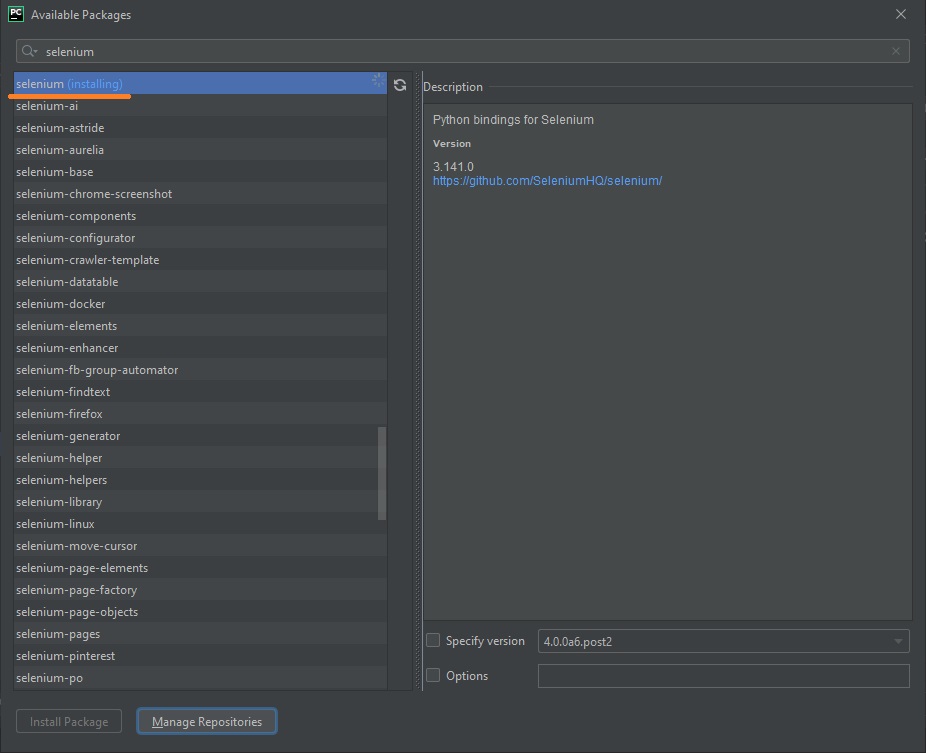
Task: Select selenium-chrome-screenshot package
Action: click(200, 194)
